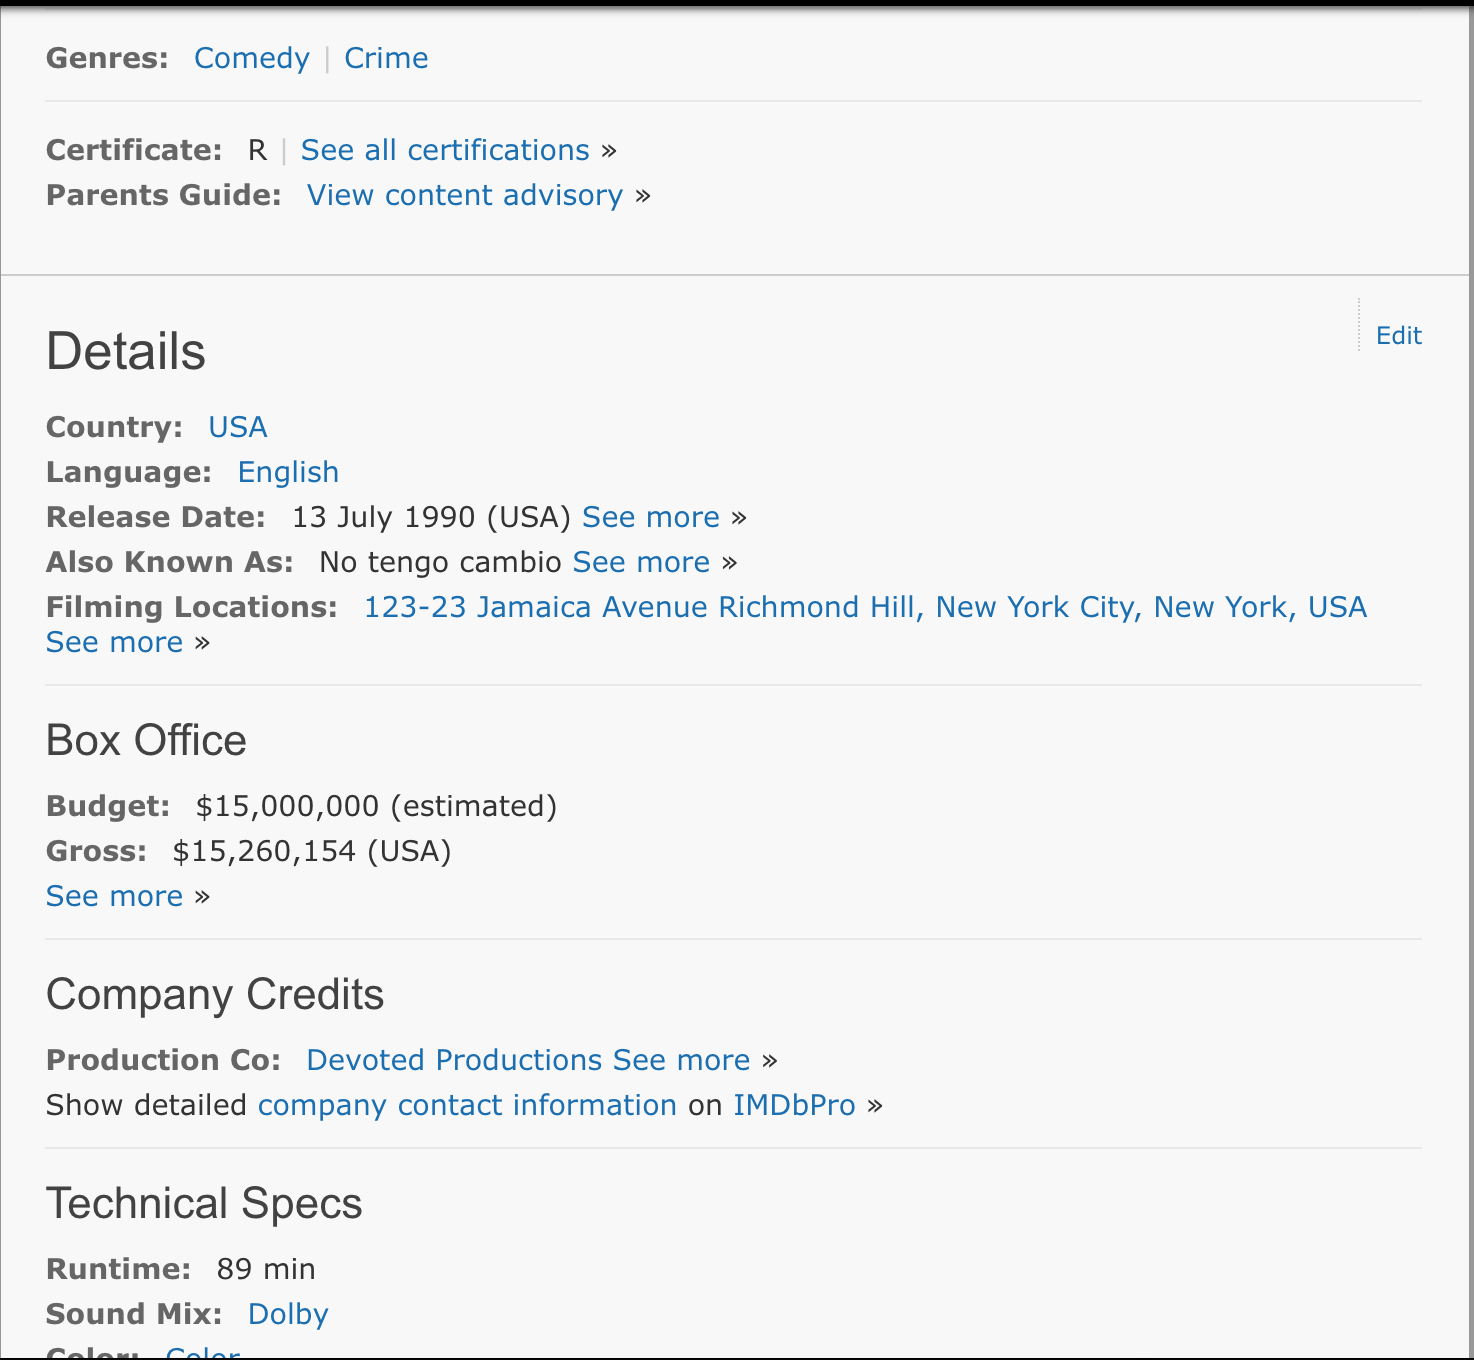The image size is (1474, 1360).
Task: Go to the IMDbPro link
Action: pos(794,1105)
